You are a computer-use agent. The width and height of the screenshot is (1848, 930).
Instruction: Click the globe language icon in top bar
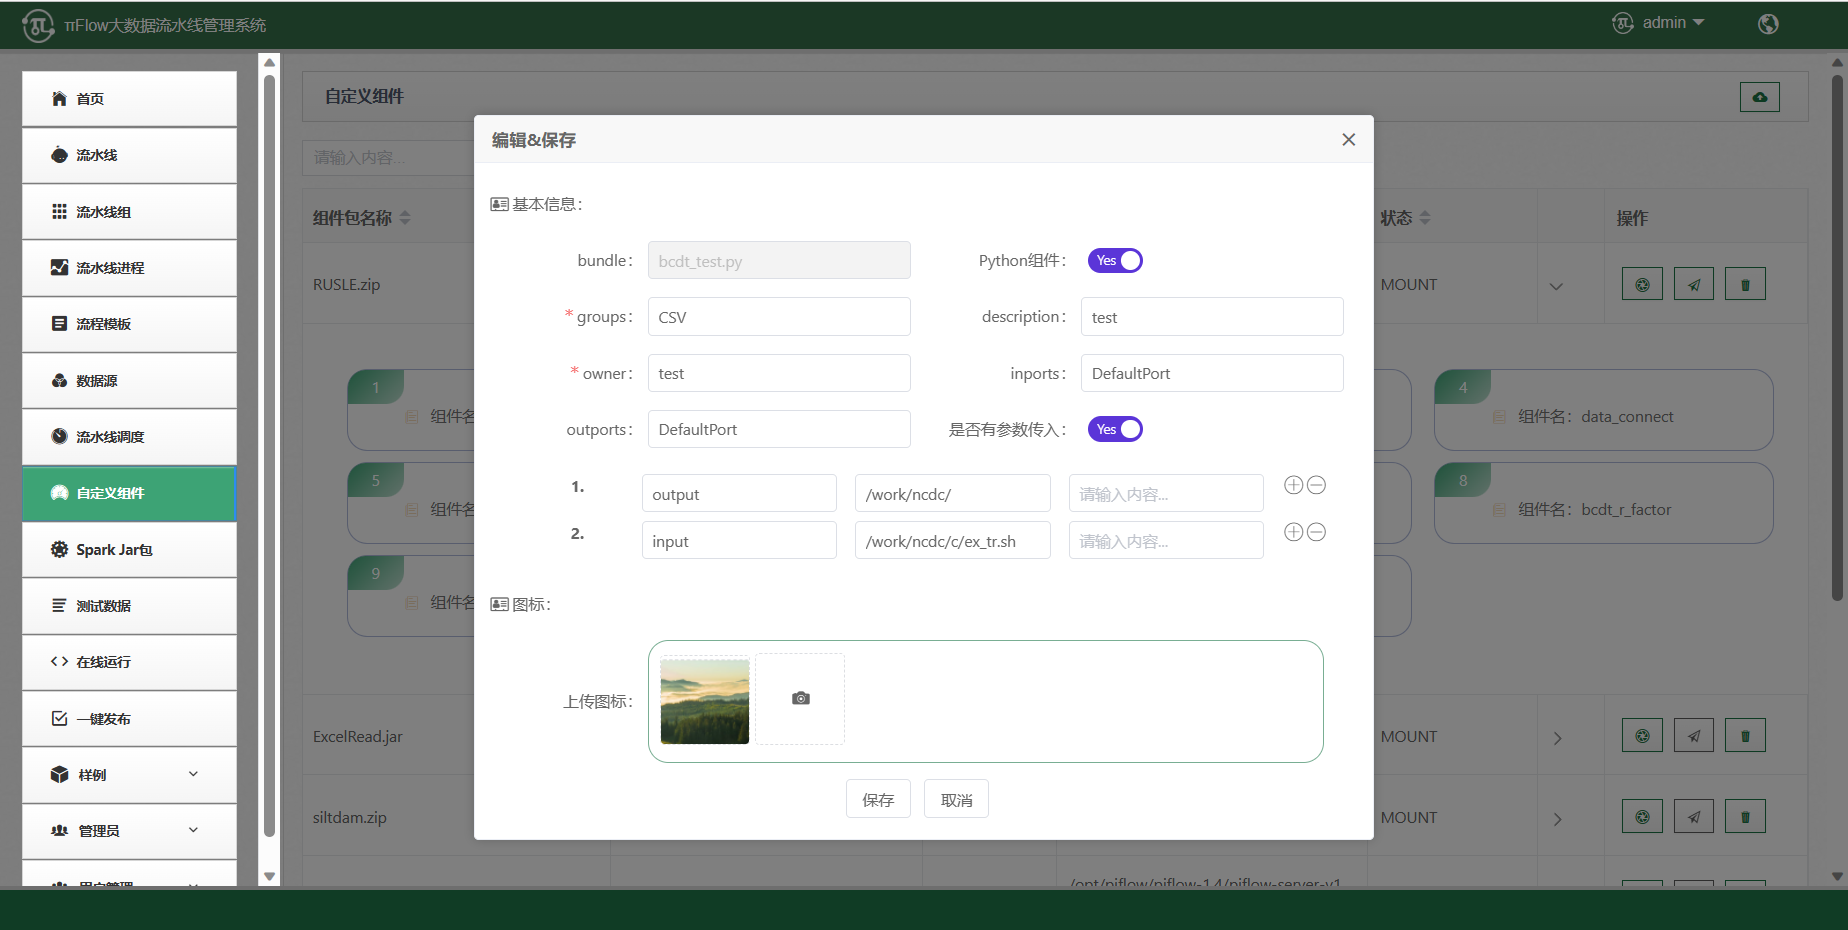point(1768,24)
